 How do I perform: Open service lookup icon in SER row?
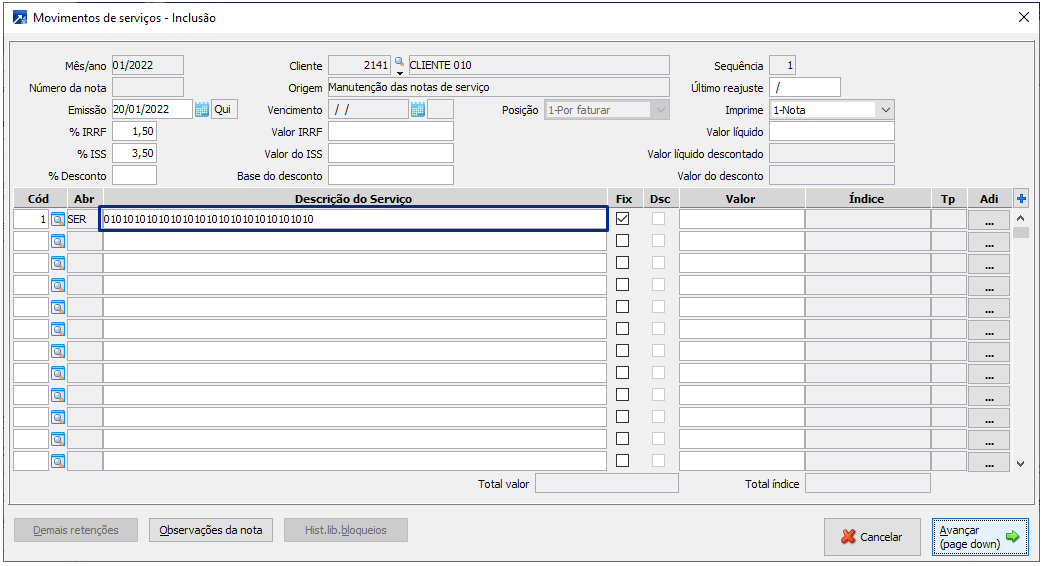pos(58,219)
